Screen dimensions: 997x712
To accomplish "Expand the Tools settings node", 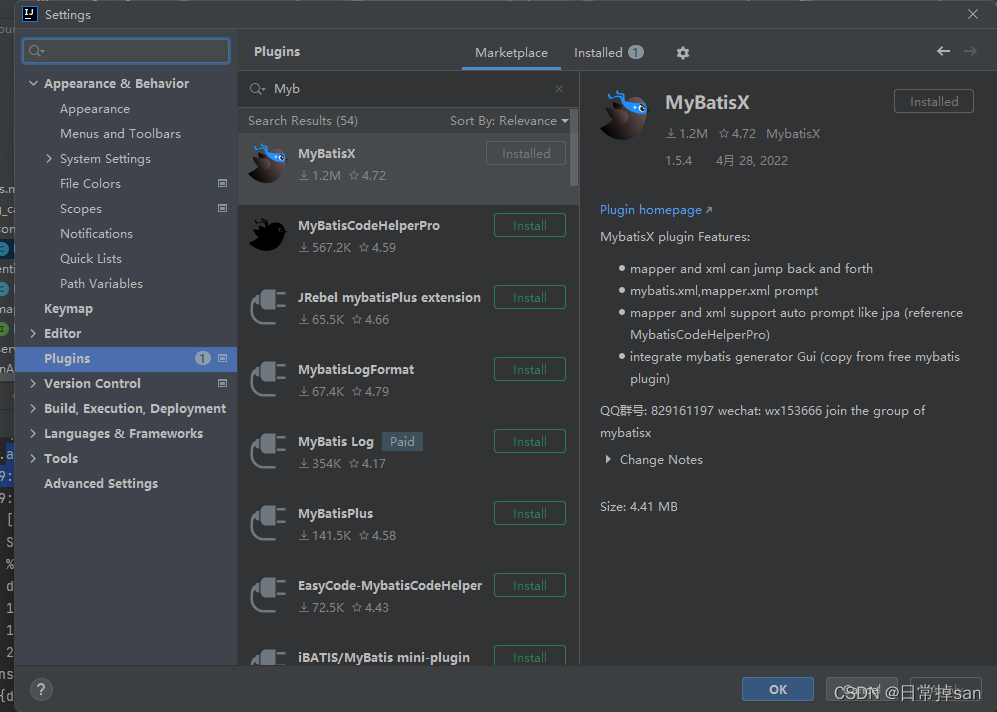I will (x=33, y=458).
